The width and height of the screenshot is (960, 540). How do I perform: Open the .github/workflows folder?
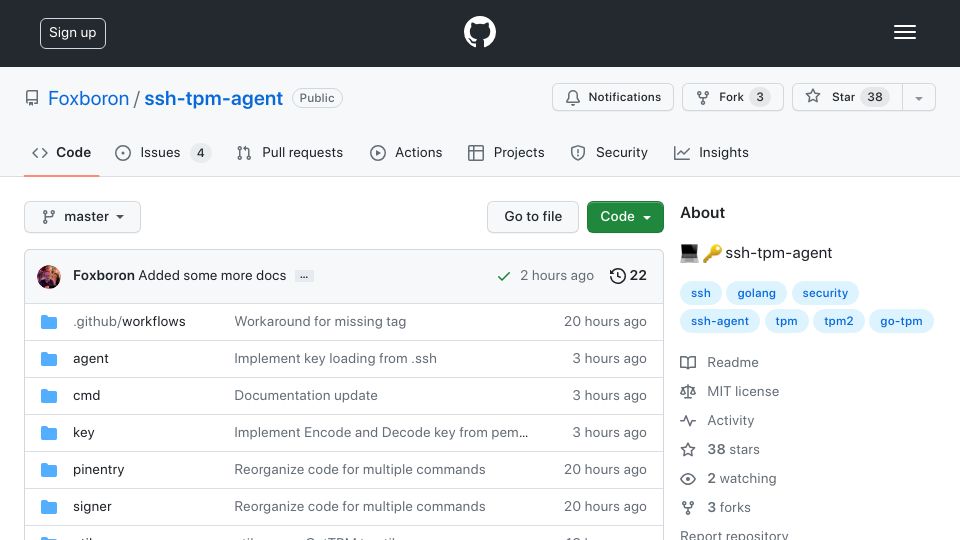[x=129, y=321]
